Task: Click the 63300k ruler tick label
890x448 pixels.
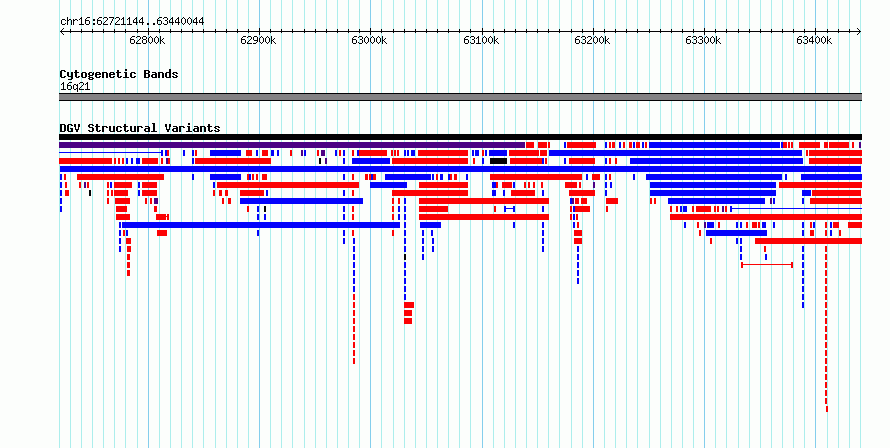Action: 704,40
